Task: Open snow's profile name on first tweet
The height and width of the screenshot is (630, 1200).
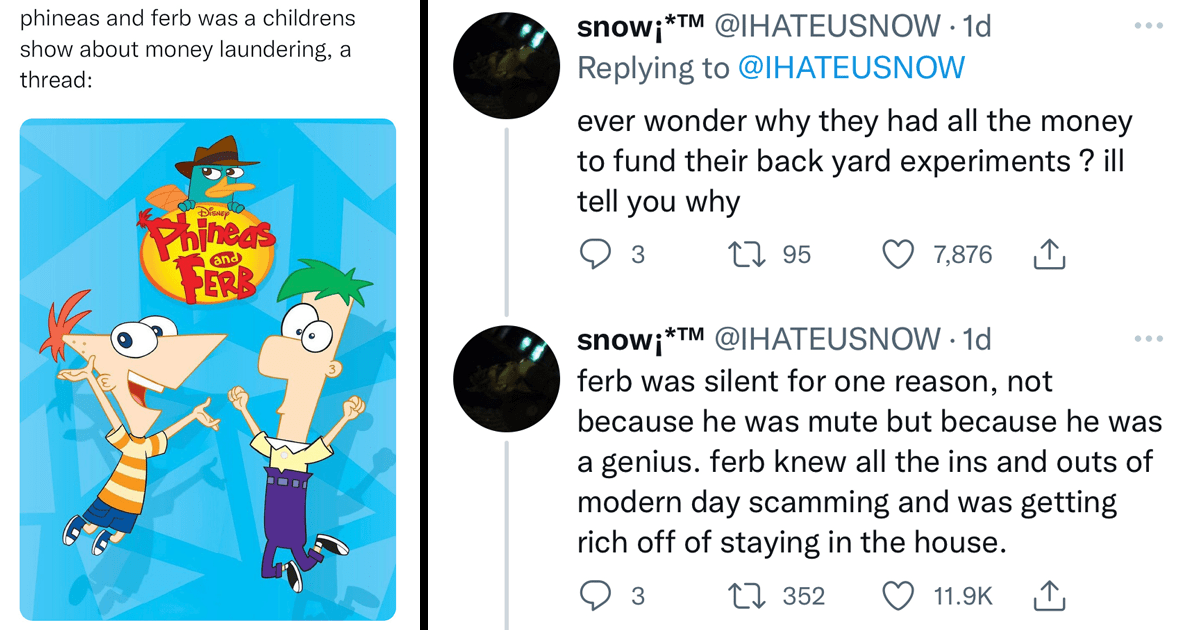Action: (x=638, y=27)
